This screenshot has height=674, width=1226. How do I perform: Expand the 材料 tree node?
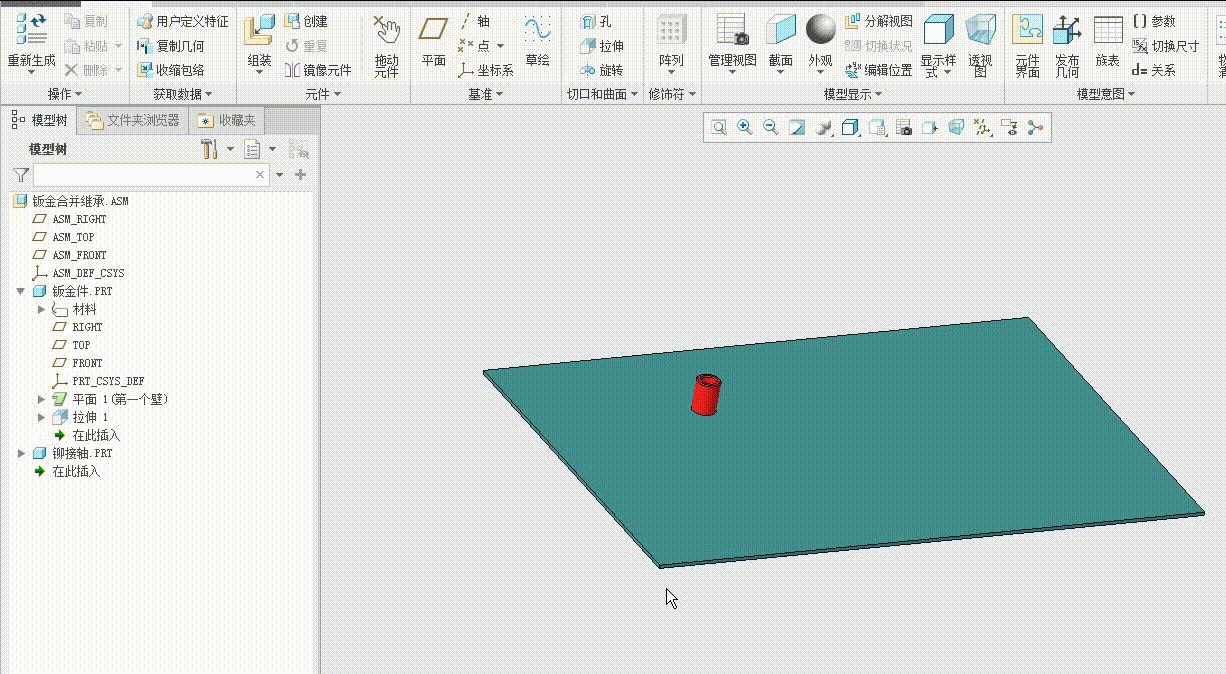[41, 310]
